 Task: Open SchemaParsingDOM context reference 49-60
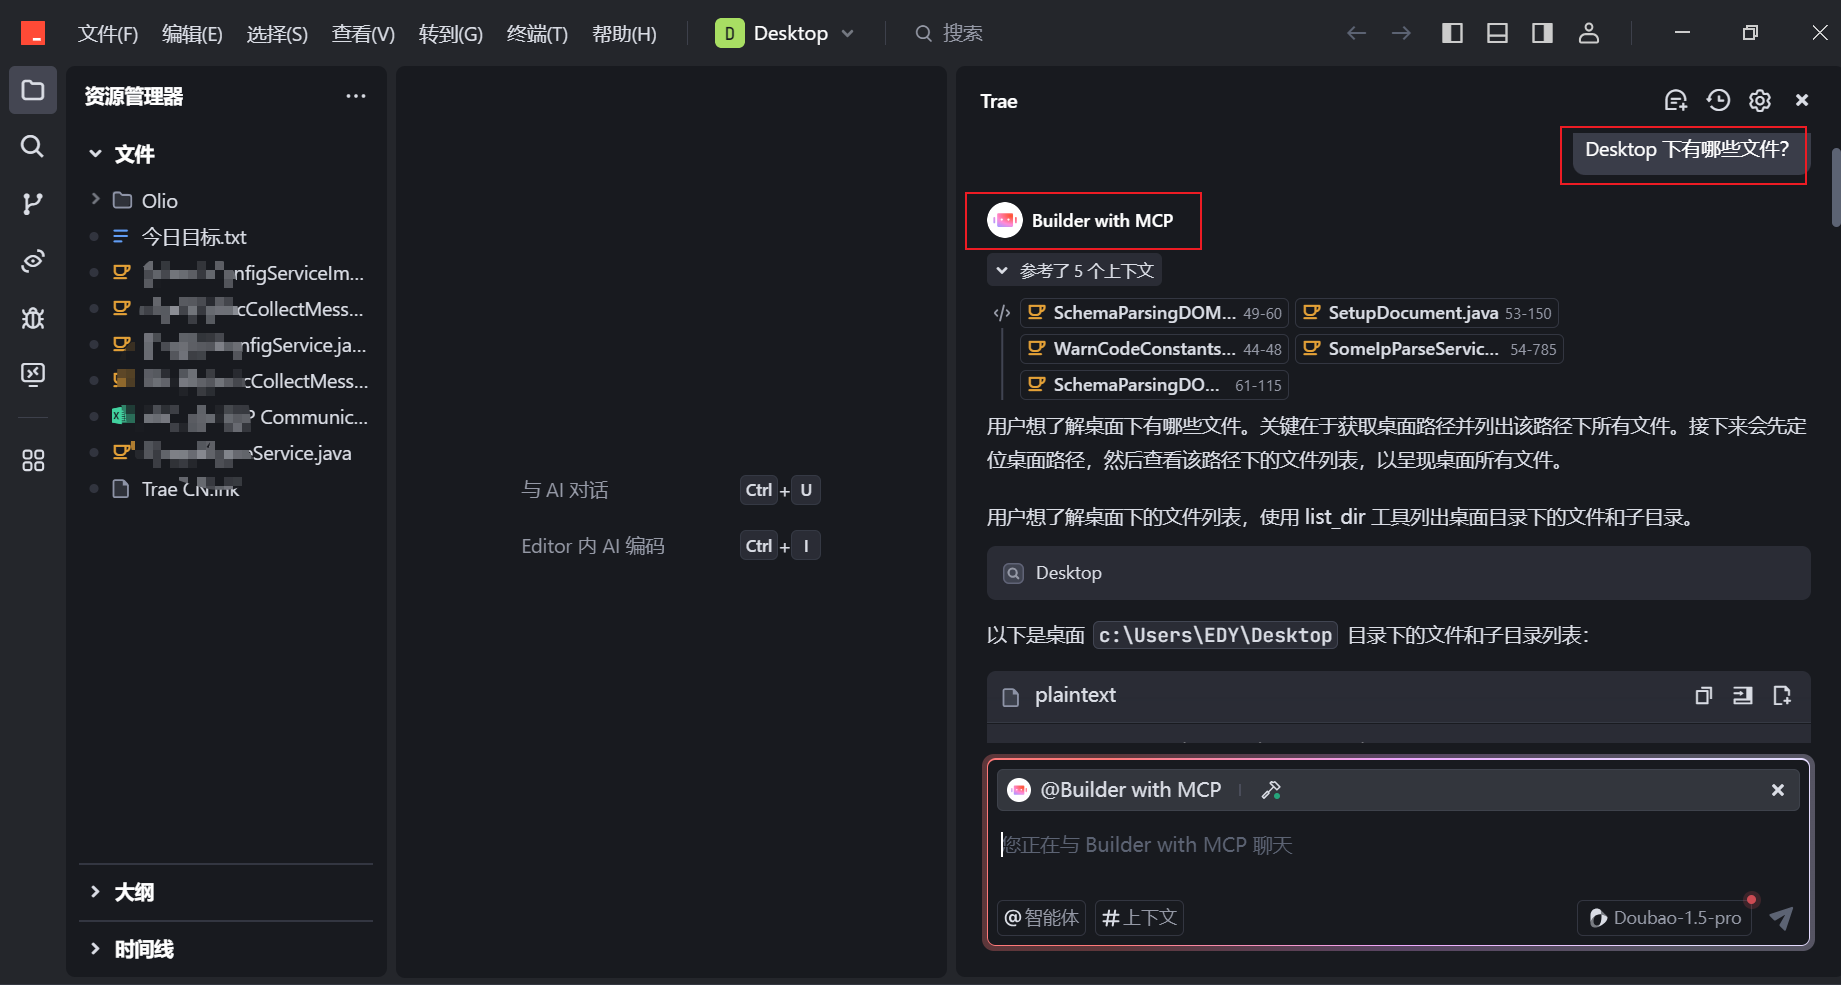[x=1154, y=313]
